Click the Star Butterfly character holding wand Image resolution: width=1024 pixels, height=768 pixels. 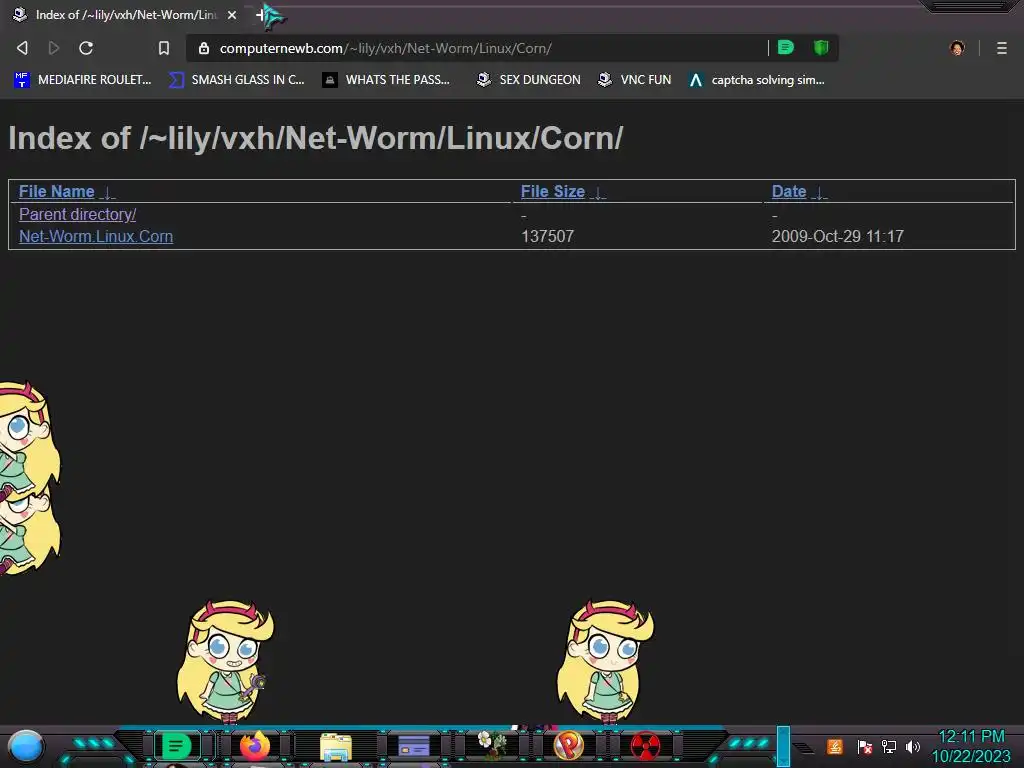coord(226,662)
